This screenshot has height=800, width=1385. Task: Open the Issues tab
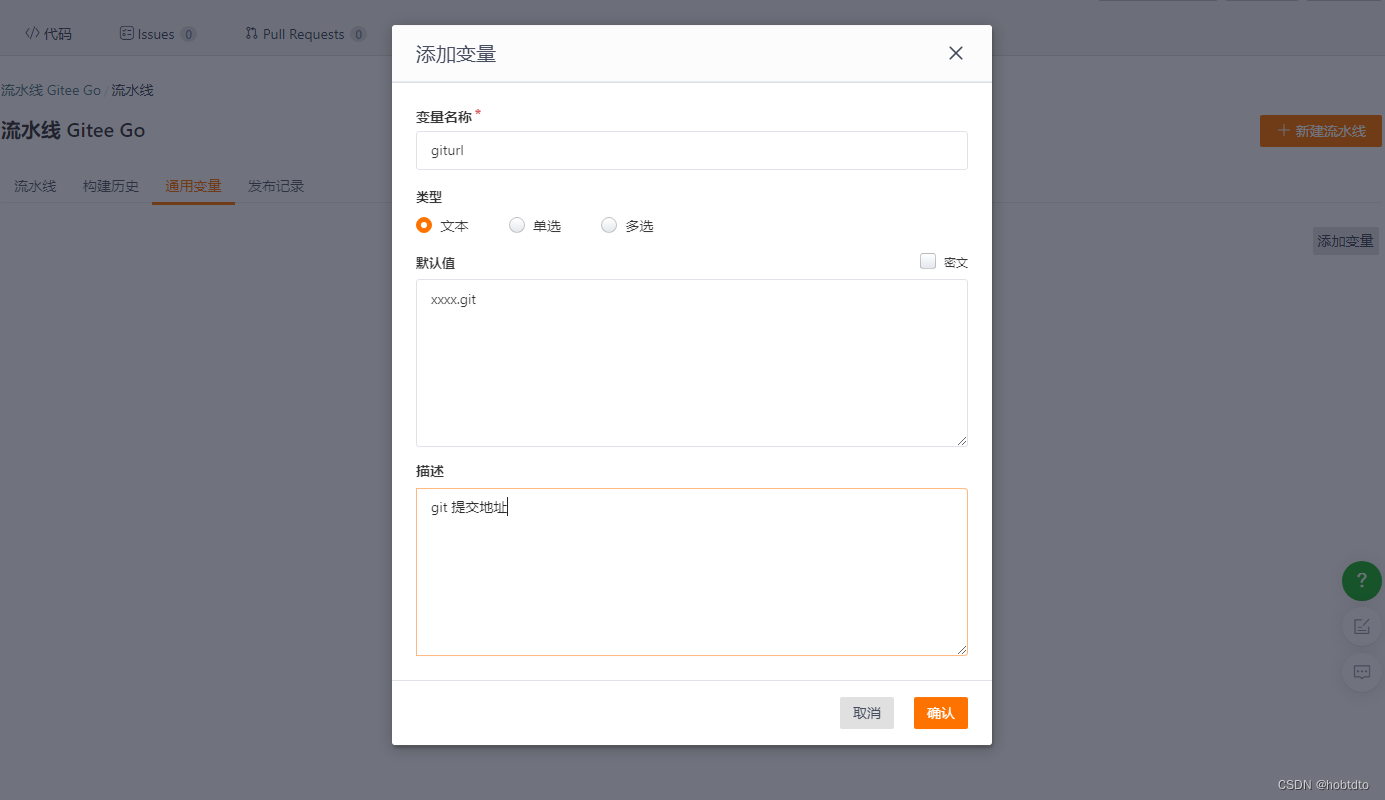tap(157, 33)
